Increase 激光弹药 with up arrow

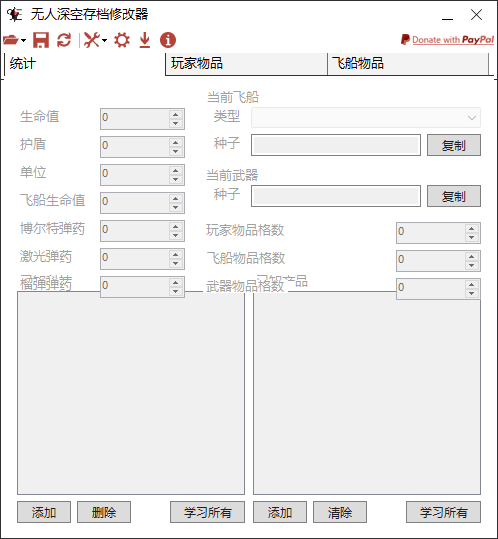(176, 254)
